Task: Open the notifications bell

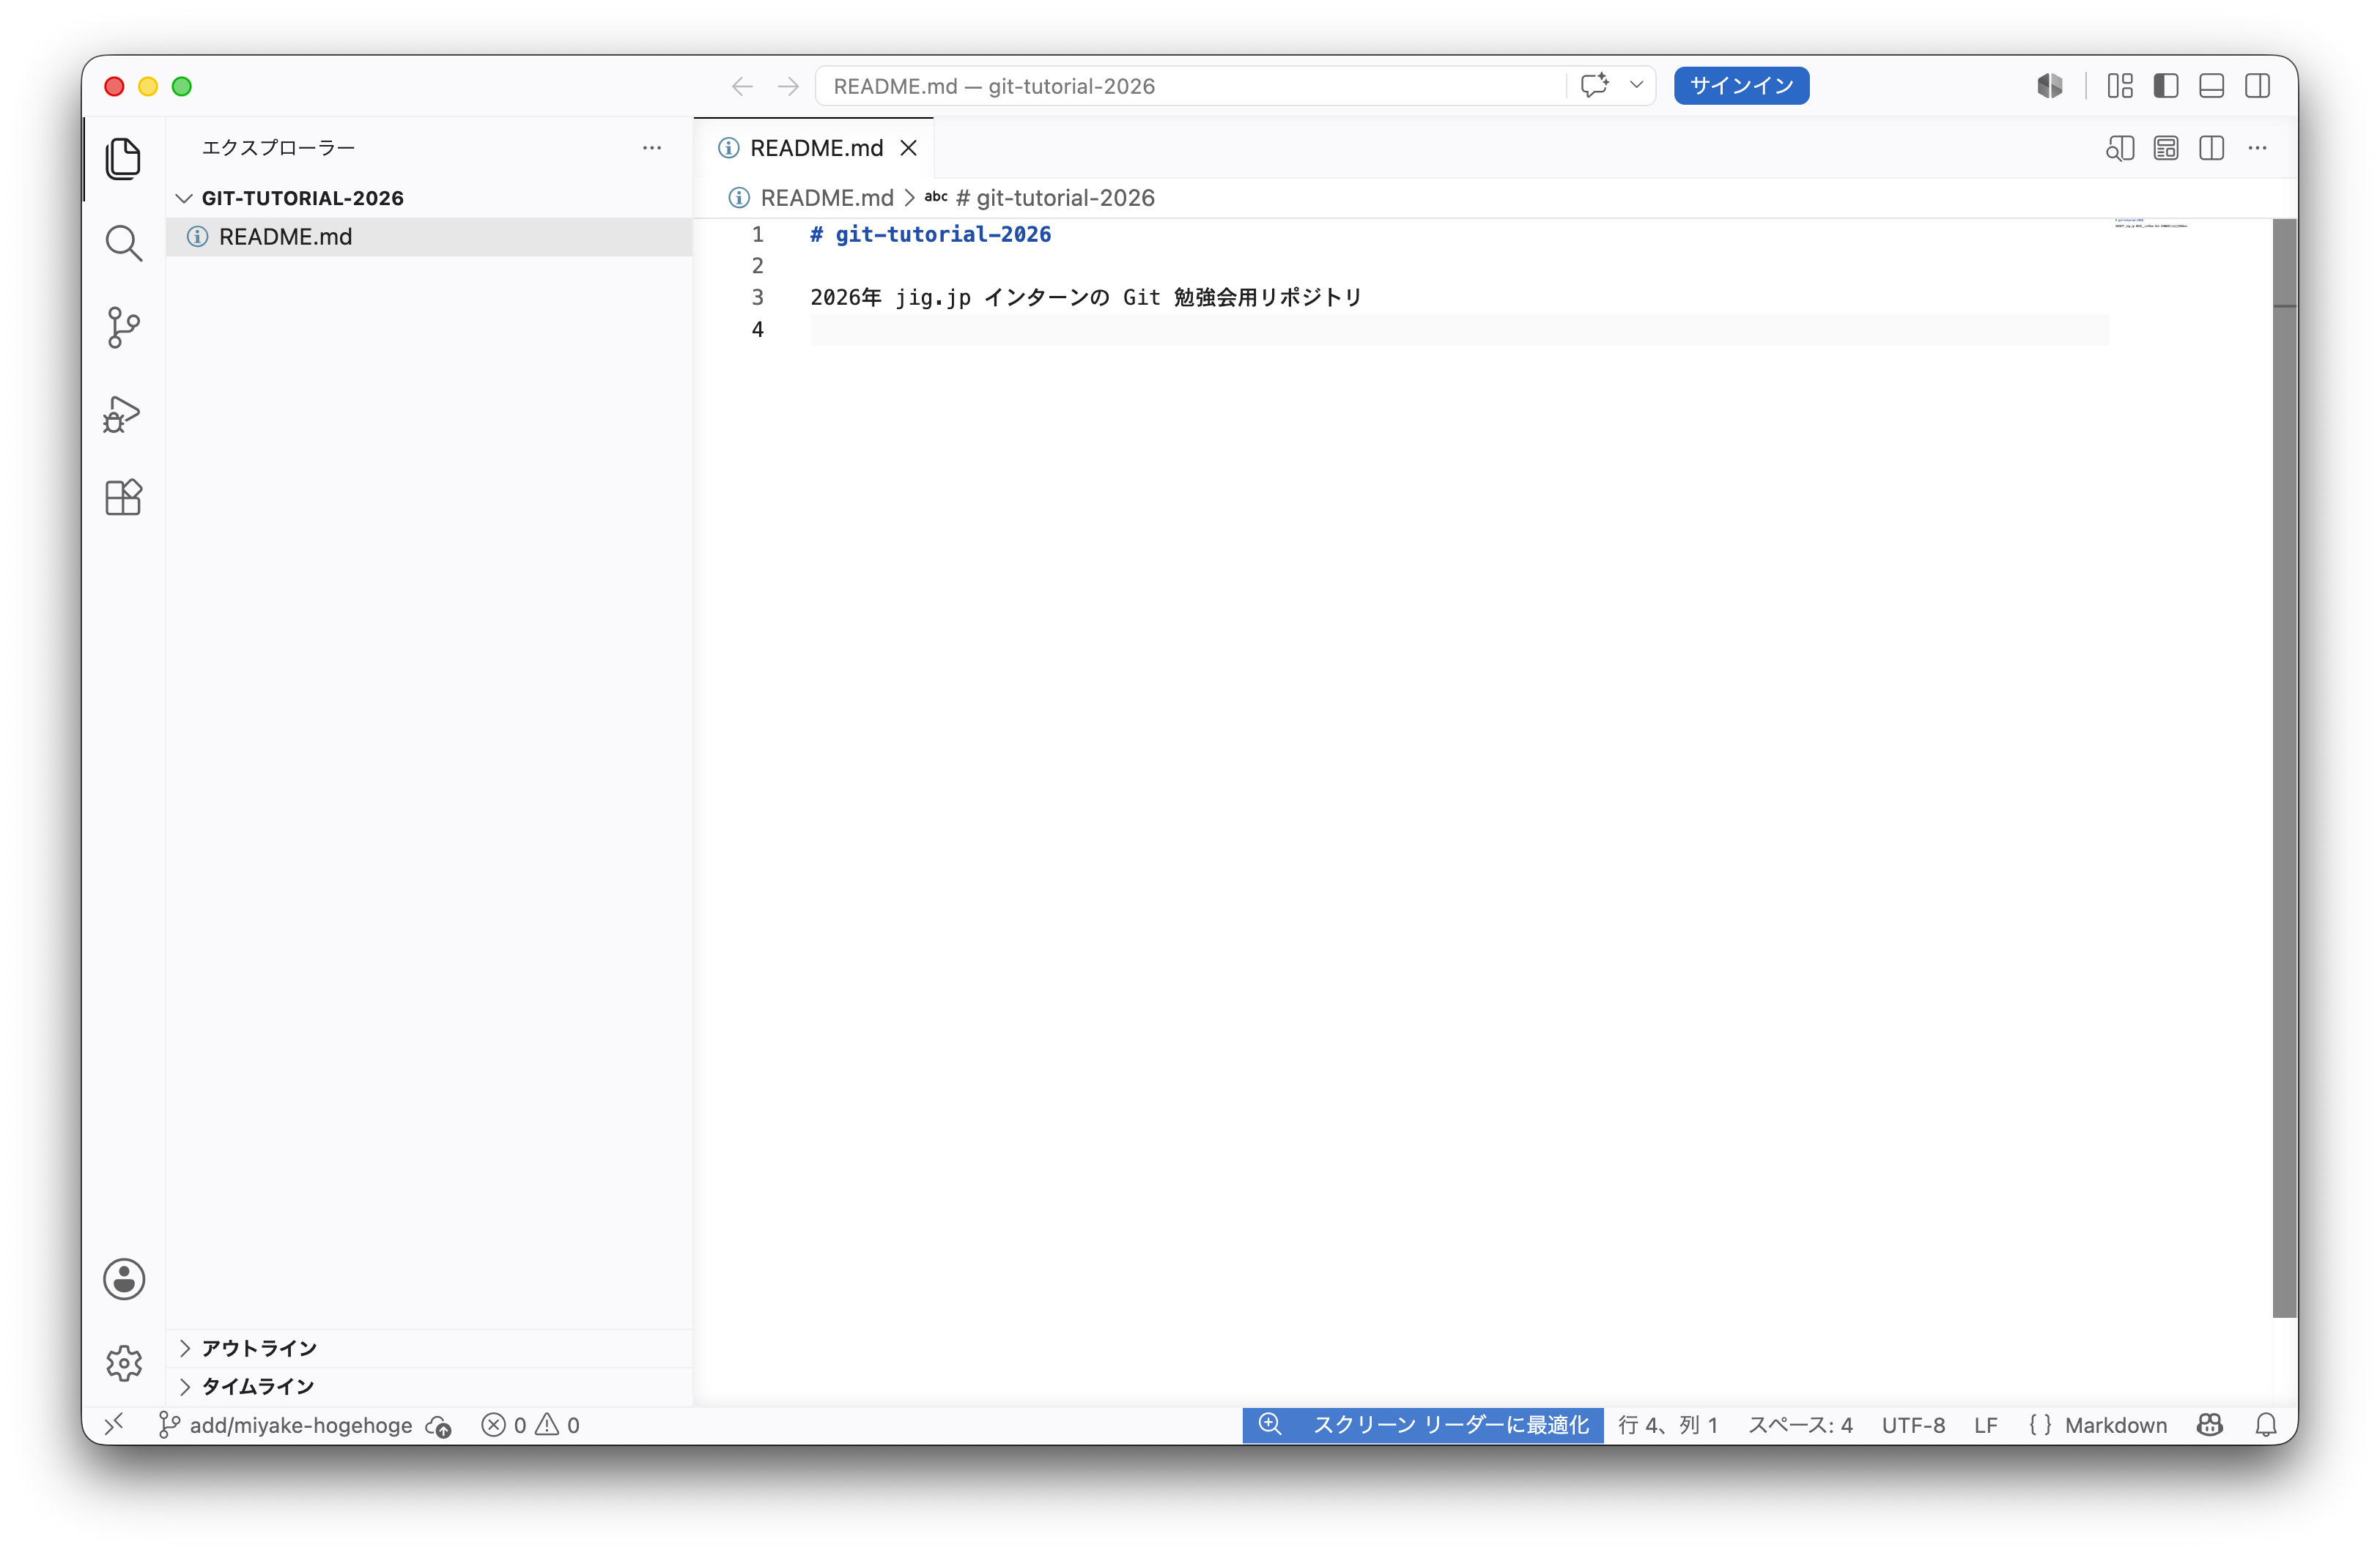Action: tap(2266, 1425)
